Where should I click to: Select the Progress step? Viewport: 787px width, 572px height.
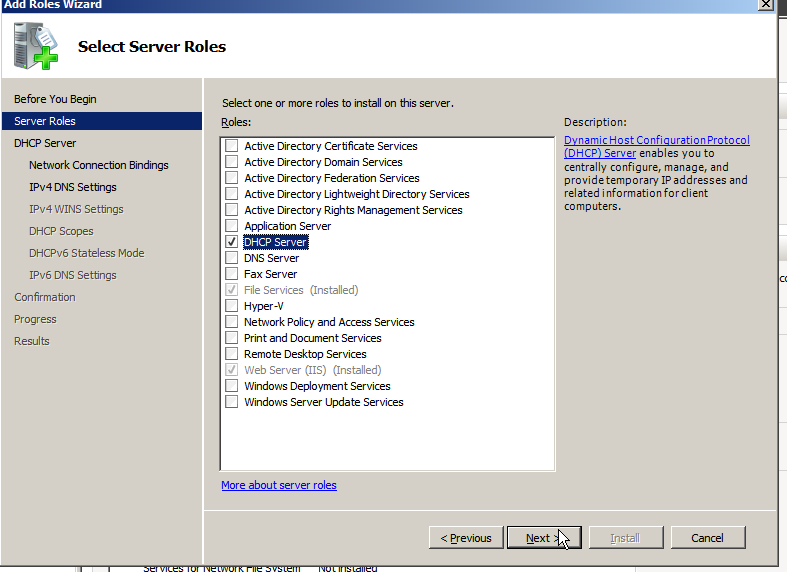pos(35,319)
